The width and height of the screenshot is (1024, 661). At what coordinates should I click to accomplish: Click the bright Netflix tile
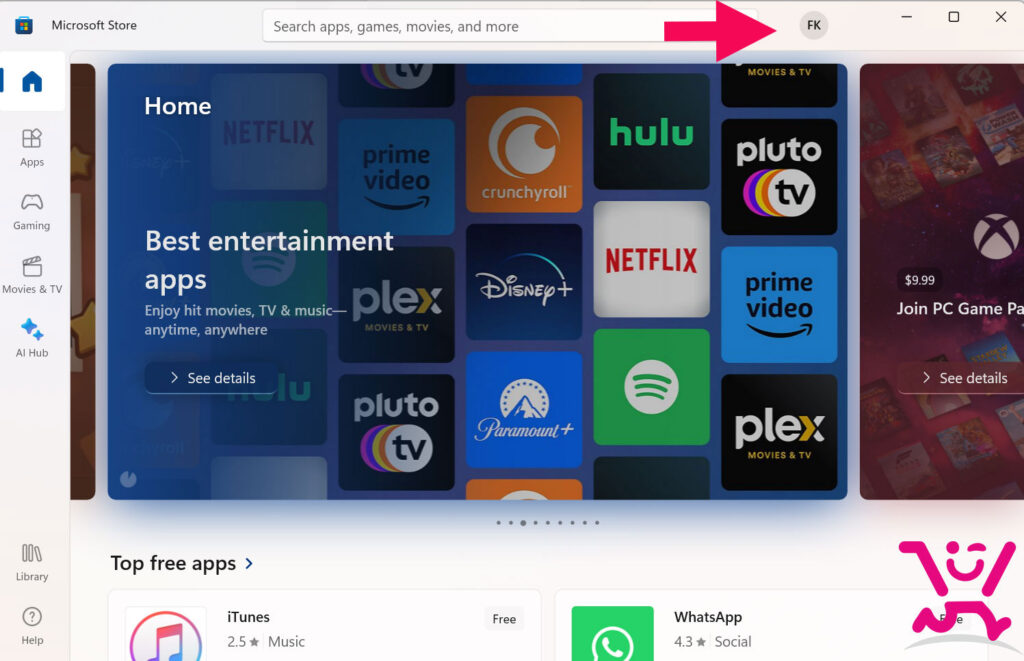tap(651, 259)
